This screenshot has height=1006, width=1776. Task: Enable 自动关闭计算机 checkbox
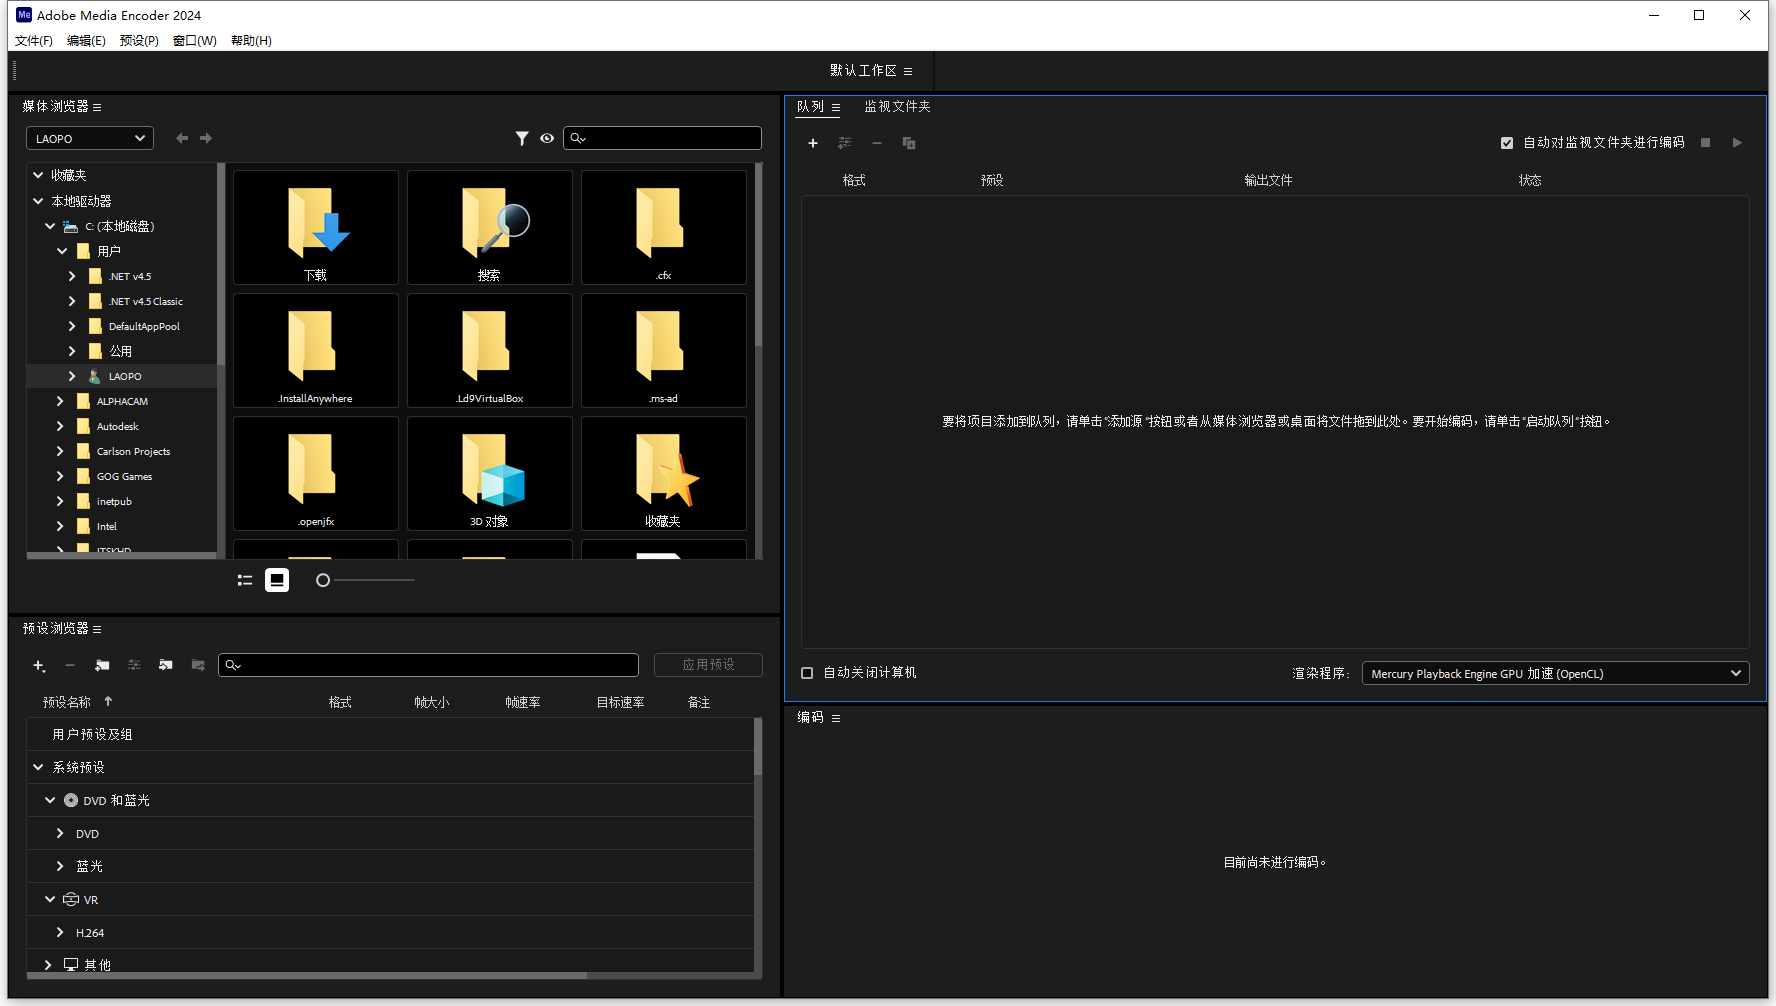pos(807,672)
